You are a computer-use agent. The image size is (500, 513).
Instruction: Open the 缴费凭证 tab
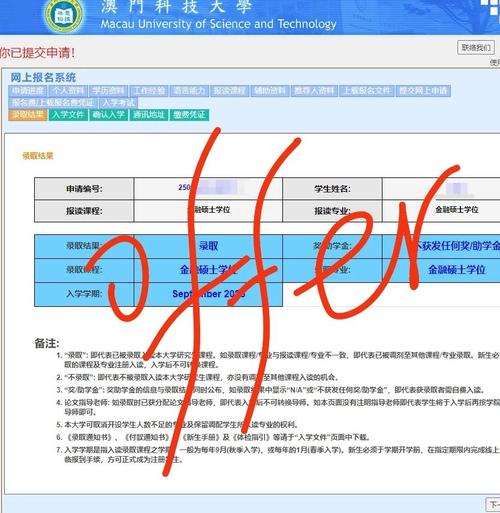point(189,115)
